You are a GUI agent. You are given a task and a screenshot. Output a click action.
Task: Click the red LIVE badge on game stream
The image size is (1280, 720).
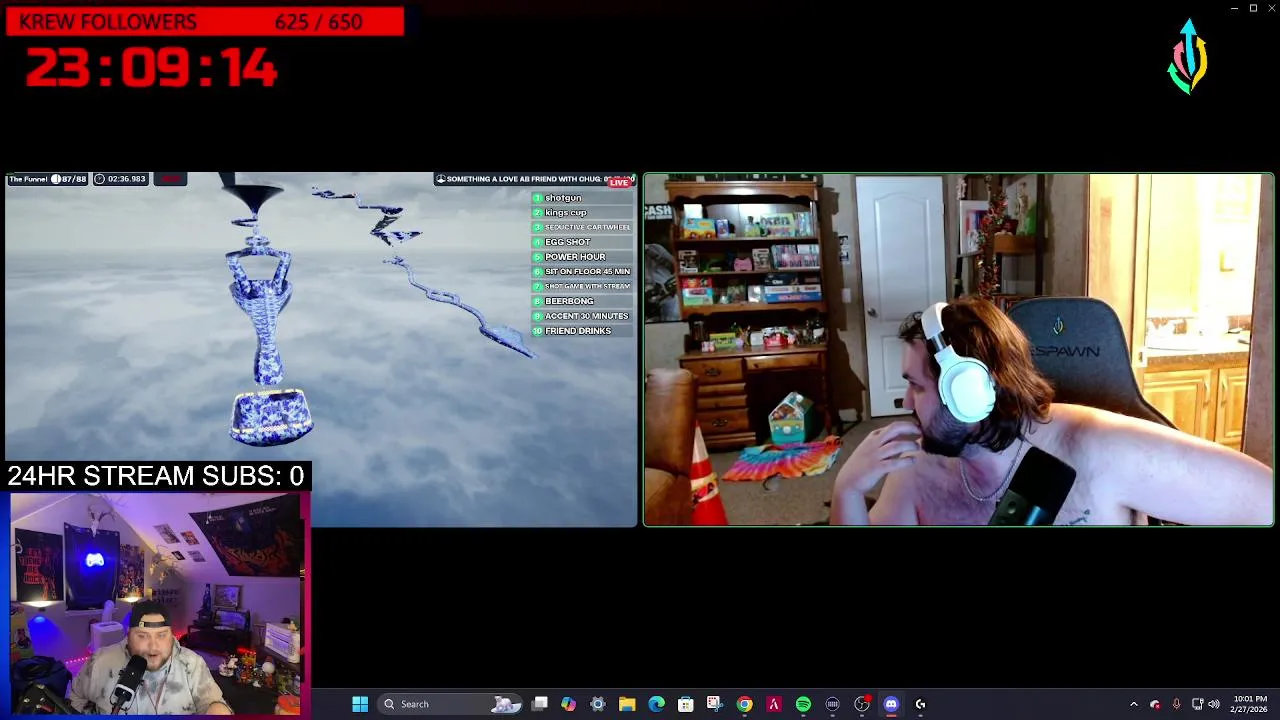point(619,182)
